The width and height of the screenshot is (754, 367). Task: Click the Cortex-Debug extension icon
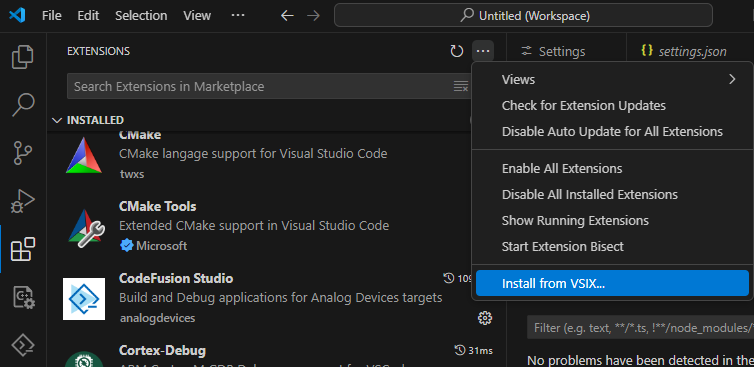(x=84, y=359)
